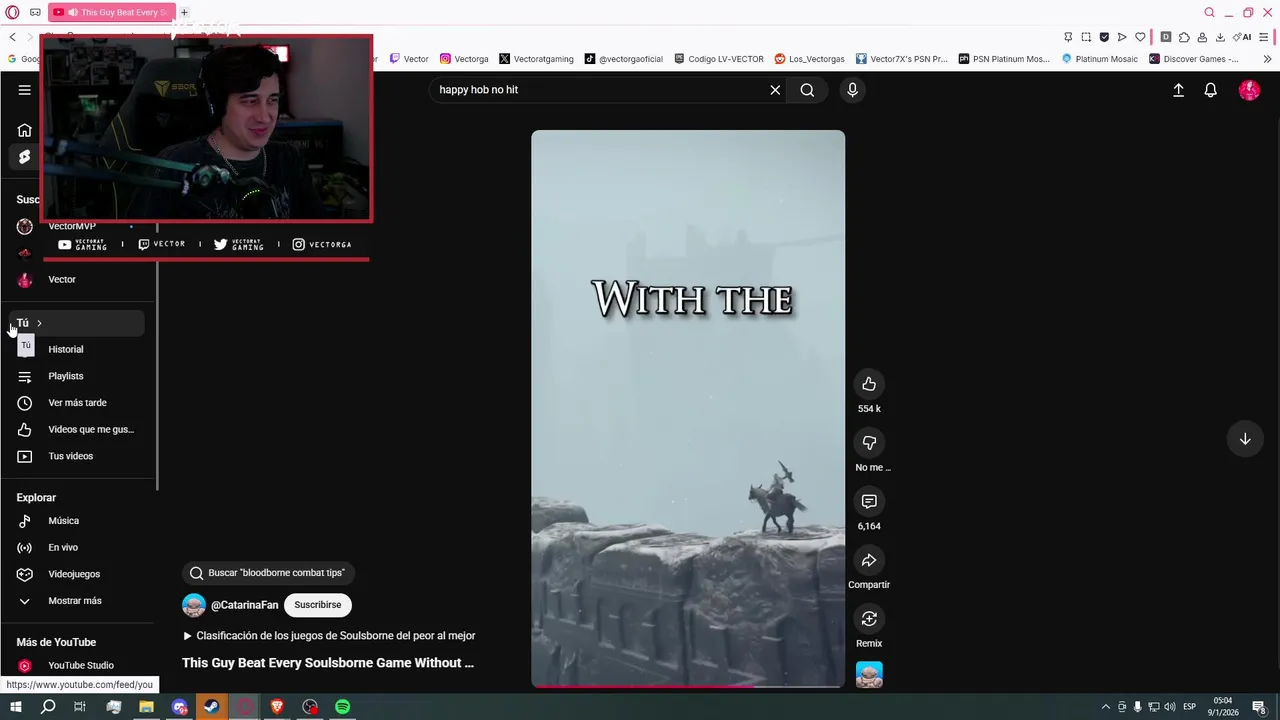Open Steam from the Windows taskbar
This screenshot has width=1280, height=720.
(x=212, y=707)
